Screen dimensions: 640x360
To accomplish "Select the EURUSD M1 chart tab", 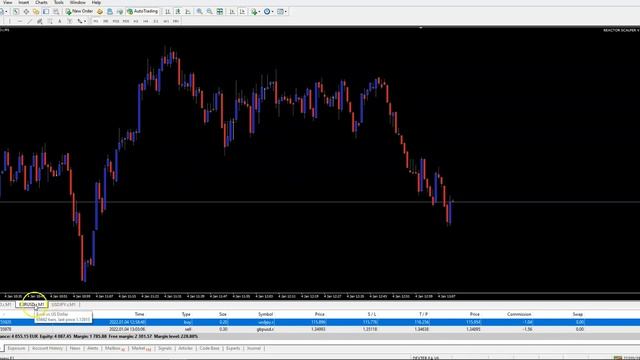I will pos(32,304).
